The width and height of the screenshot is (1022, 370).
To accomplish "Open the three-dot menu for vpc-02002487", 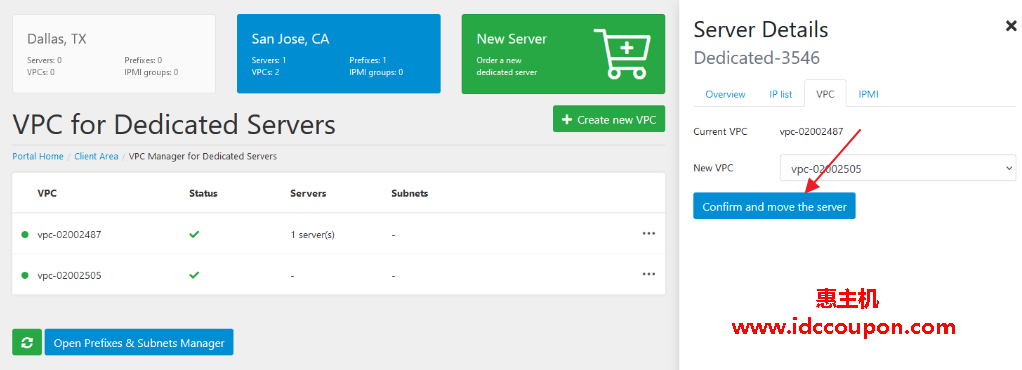I will 649,233.
